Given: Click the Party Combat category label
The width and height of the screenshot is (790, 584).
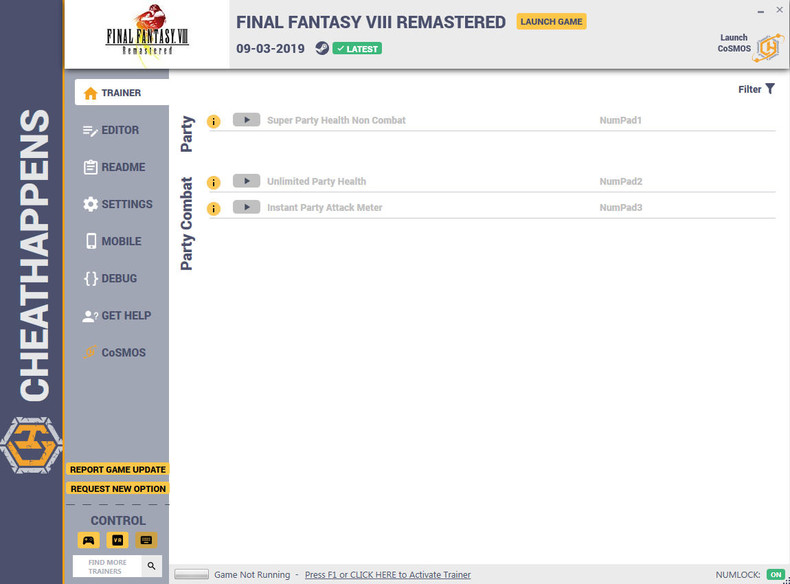Looking at the screenshot, I should coord(187,224).
